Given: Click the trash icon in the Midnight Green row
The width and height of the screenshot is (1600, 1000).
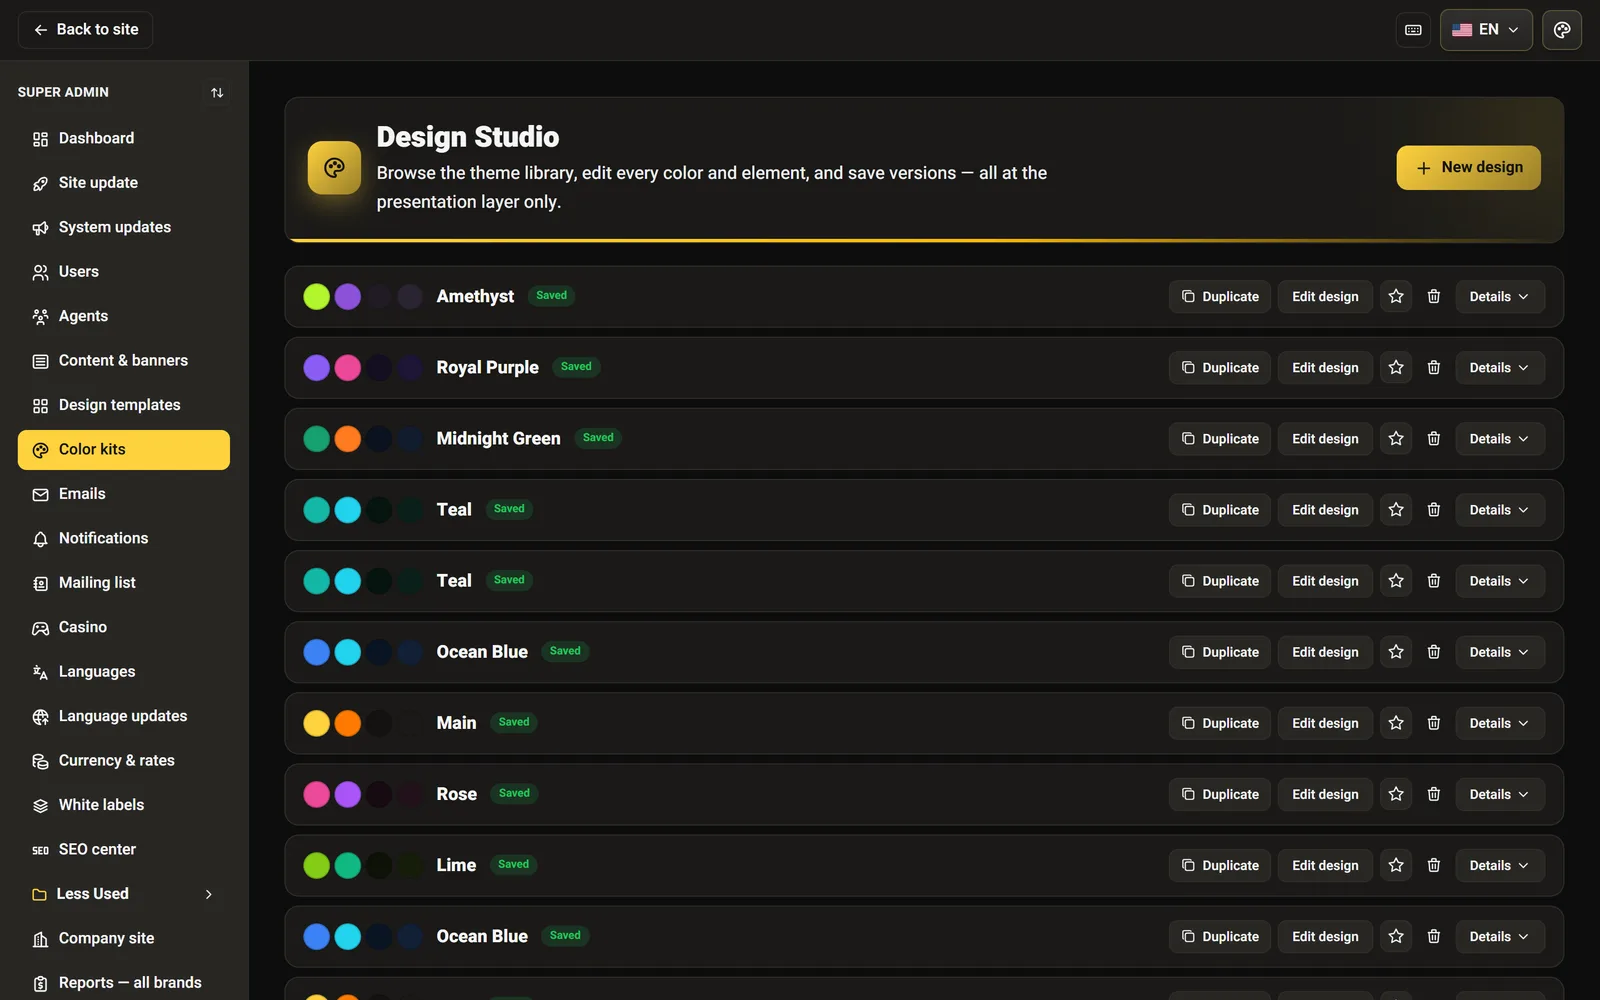Looking at the screenshot, I should point(1433,439).
